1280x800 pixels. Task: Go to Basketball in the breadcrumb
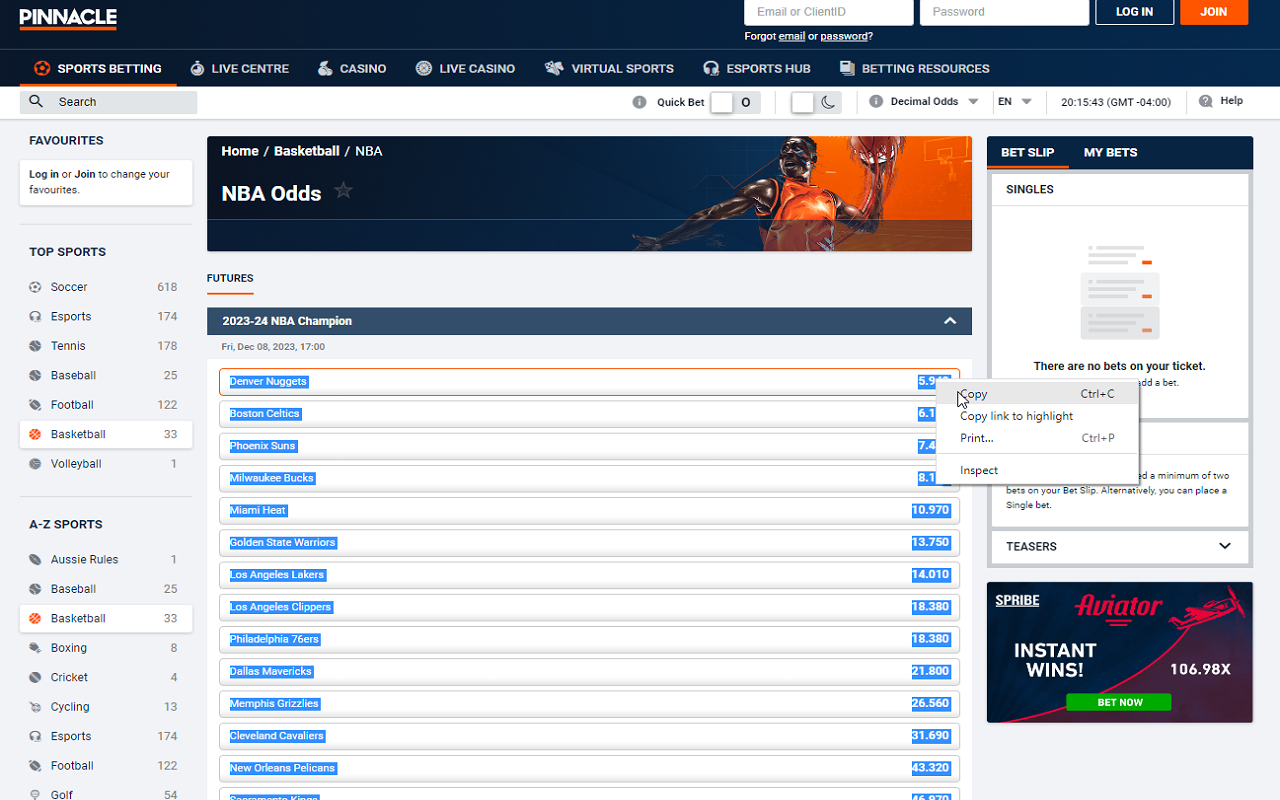[x=307, y=151]
